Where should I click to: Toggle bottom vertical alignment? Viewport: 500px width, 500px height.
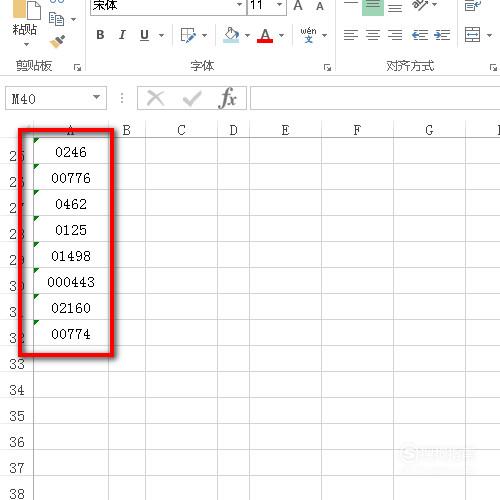[x=395, y=7]
